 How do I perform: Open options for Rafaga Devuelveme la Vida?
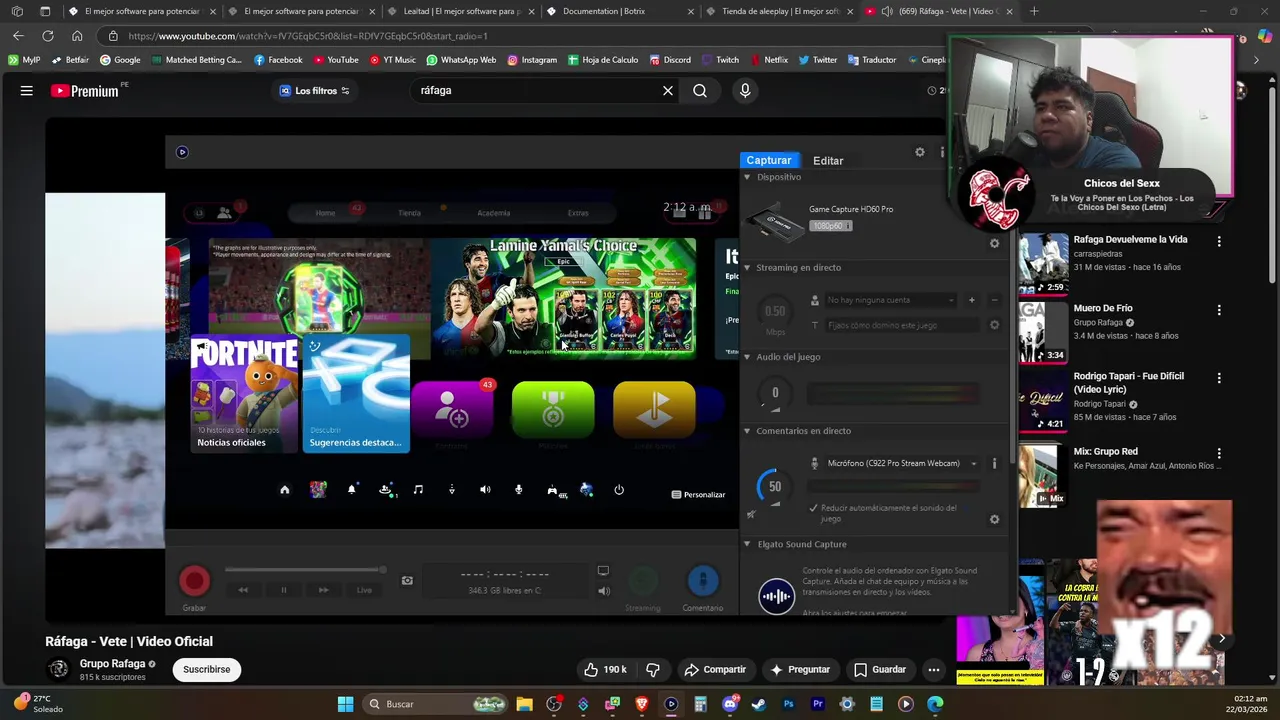1219,241
